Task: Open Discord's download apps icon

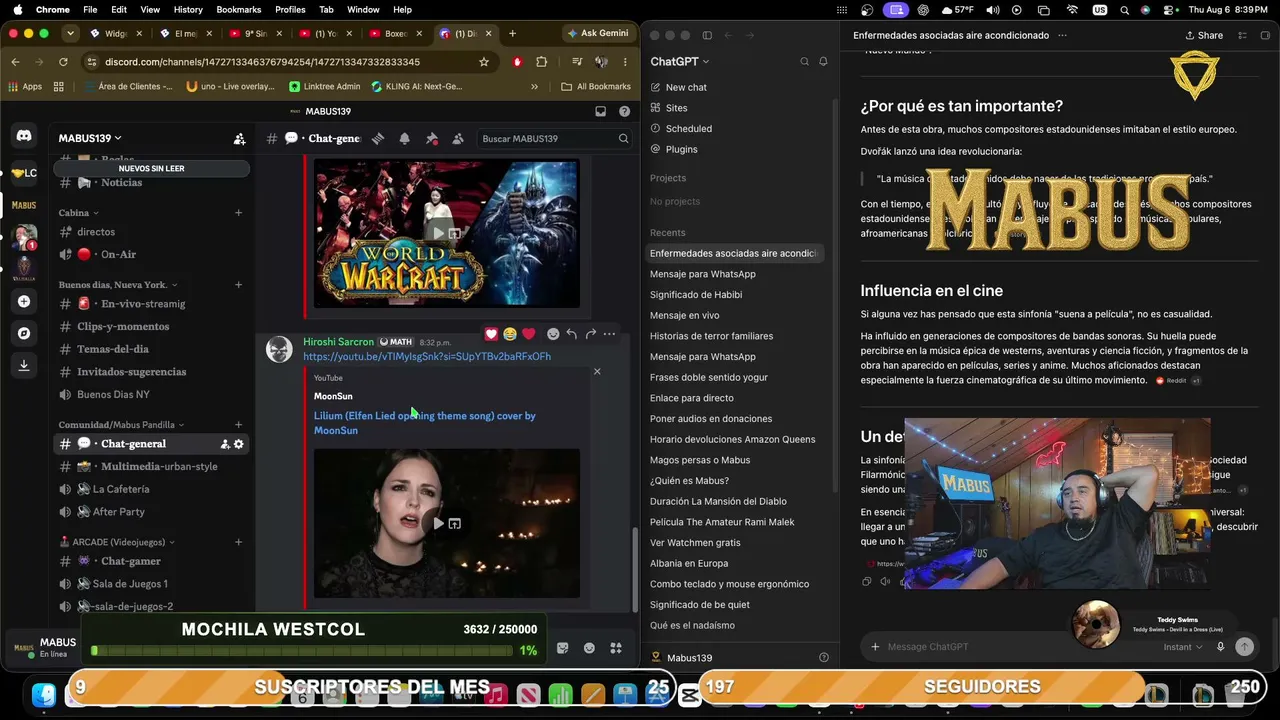Action: pos(24,365)
